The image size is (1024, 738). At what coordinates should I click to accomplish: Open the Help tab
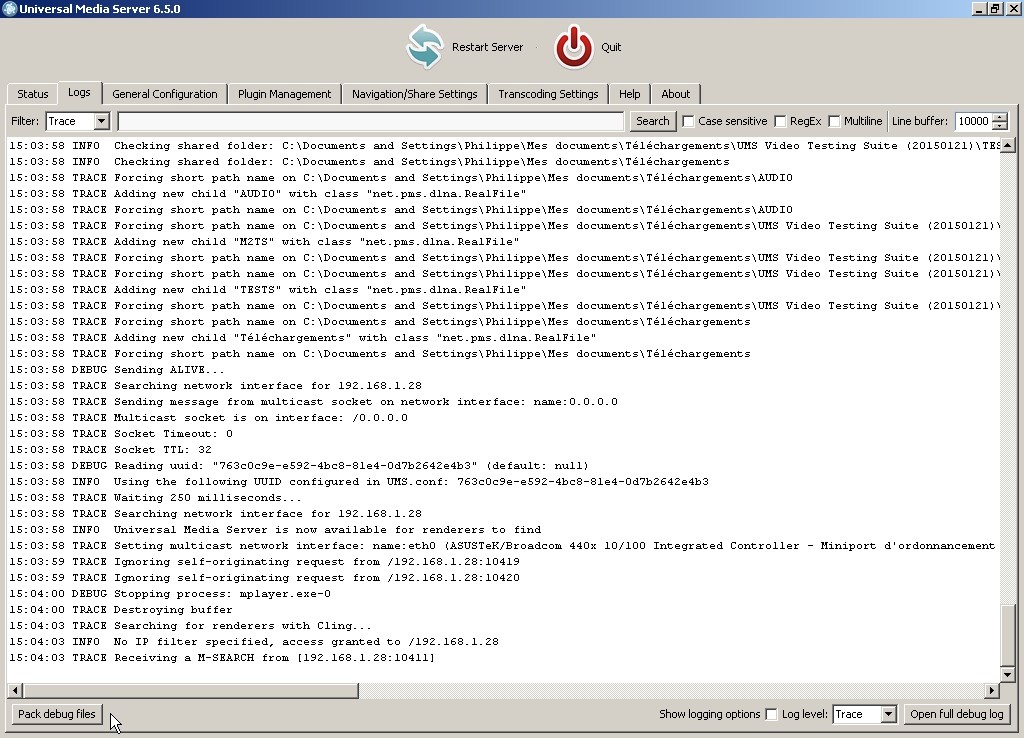coord(630,94)
